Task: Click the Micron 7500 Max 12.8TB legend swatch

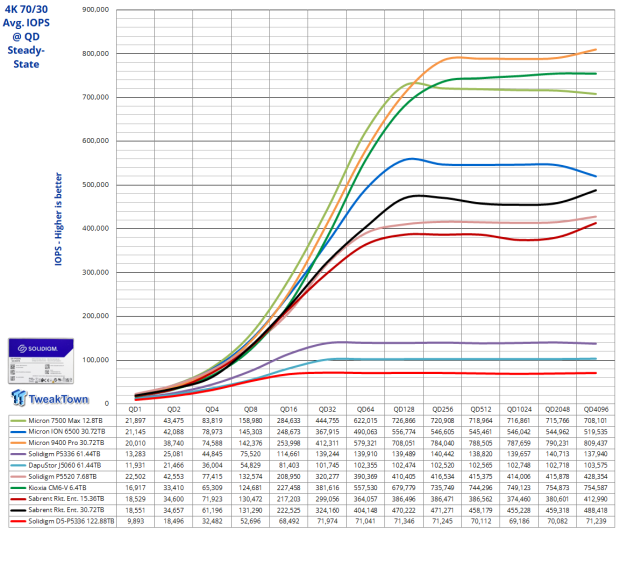Action: [x=19, y=420]
